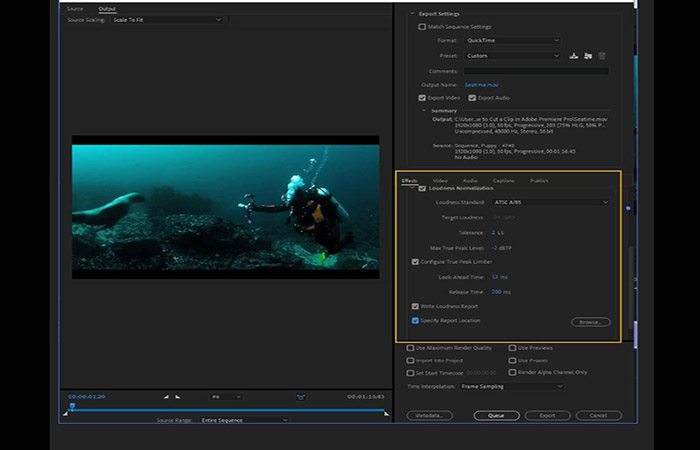Click inside the Comments text field

(536, 71)
